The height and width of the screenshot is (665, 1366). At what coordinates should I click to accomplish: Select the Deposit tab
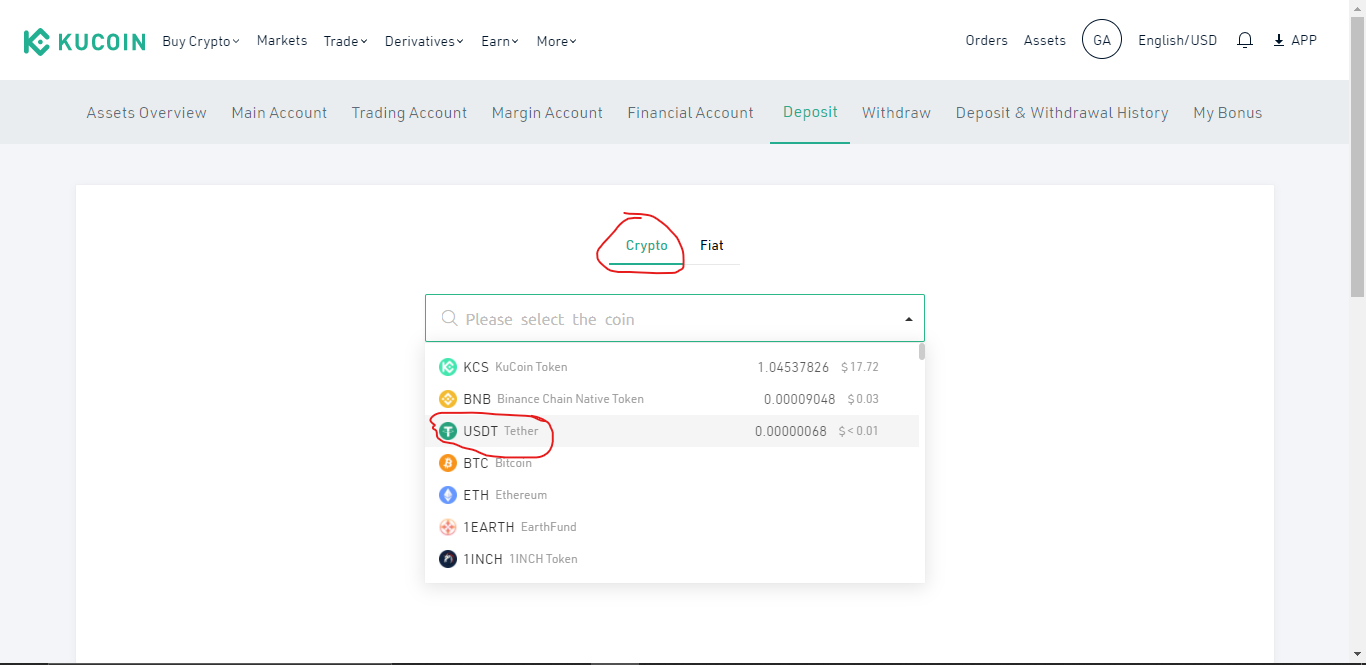[x=810, y=112]
